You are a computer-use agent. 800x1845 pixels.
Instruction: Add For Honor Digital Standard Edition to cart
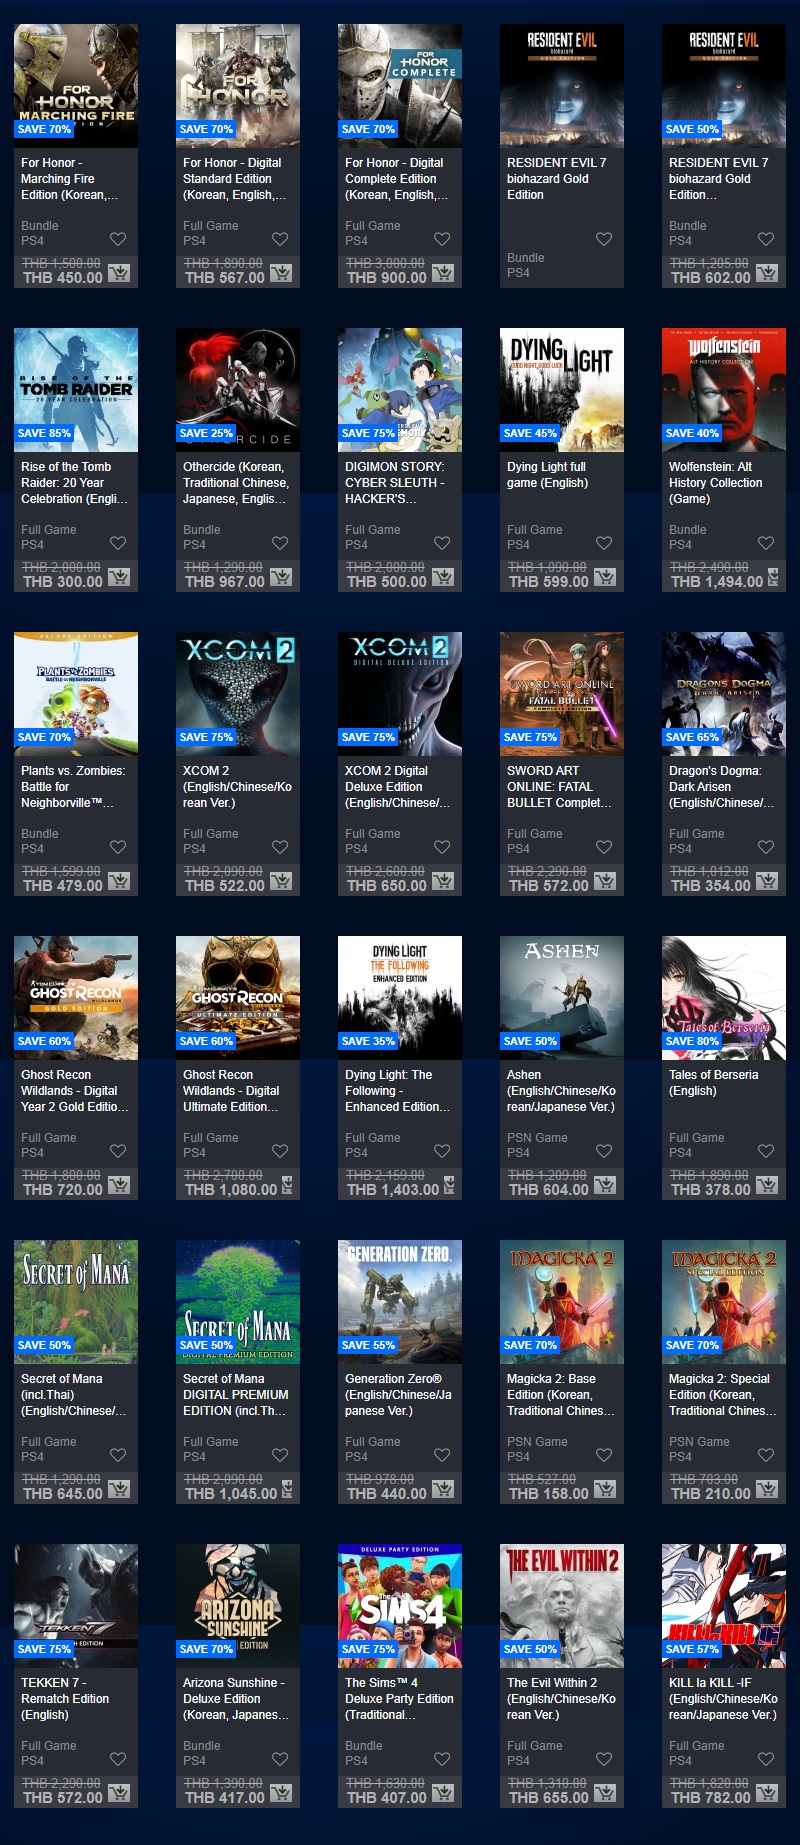(x=281, y=273)
